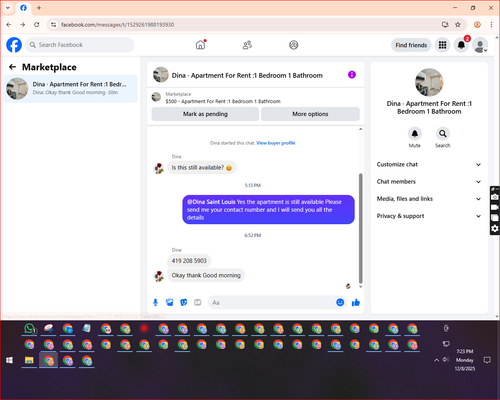The image size is (500, 400).
Task: Open the Dina Apartment For Rent conversation
Action: click(70, 89)
